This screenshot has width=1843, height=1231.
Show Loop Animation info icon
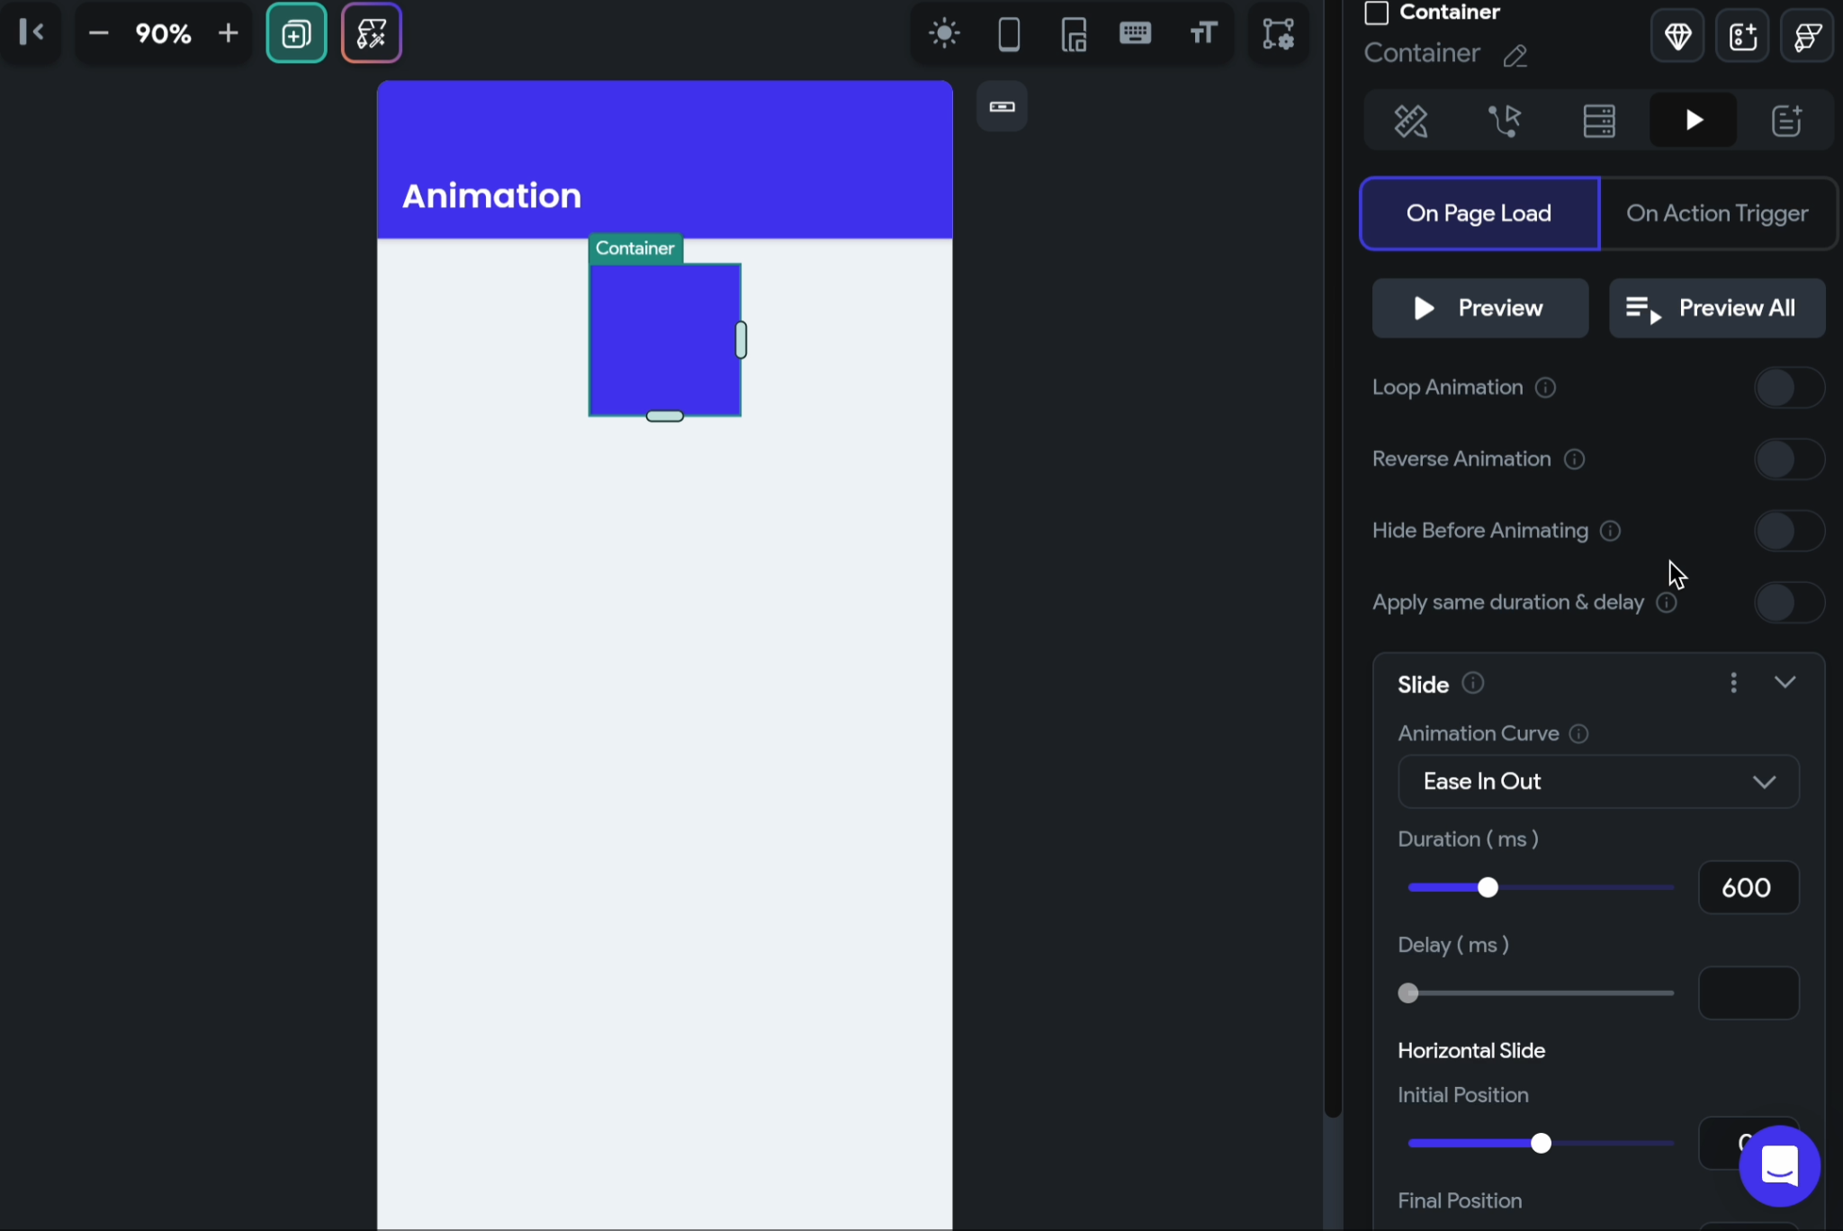click(x=1545, y=388)
